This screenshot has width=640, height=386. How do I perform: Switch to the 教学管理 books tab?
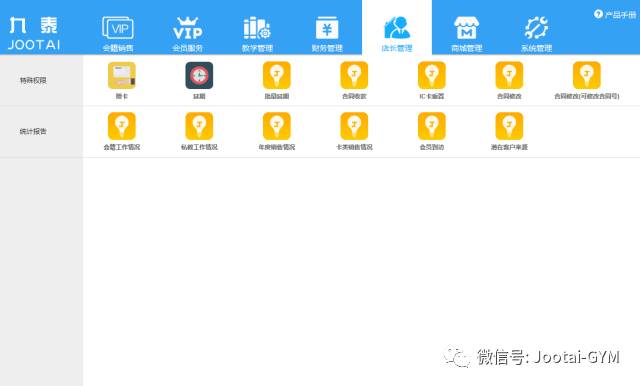(257, 33)
